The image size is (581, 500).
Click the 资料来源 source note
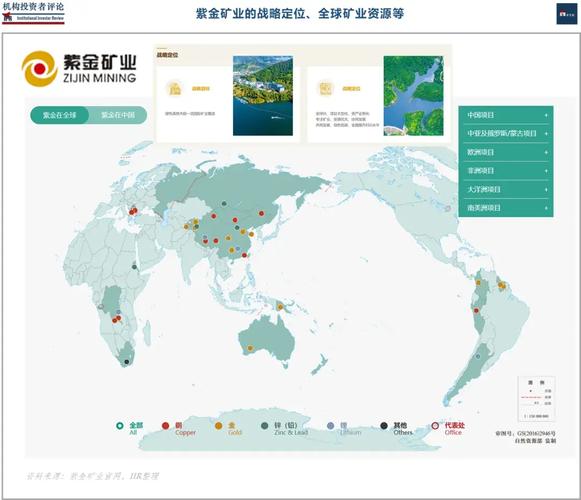(92, 476)
